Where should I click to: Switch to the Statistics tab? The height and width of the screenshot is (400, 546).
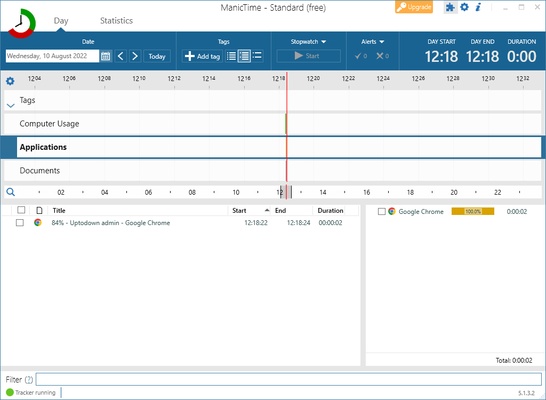(x=116, y=21)
